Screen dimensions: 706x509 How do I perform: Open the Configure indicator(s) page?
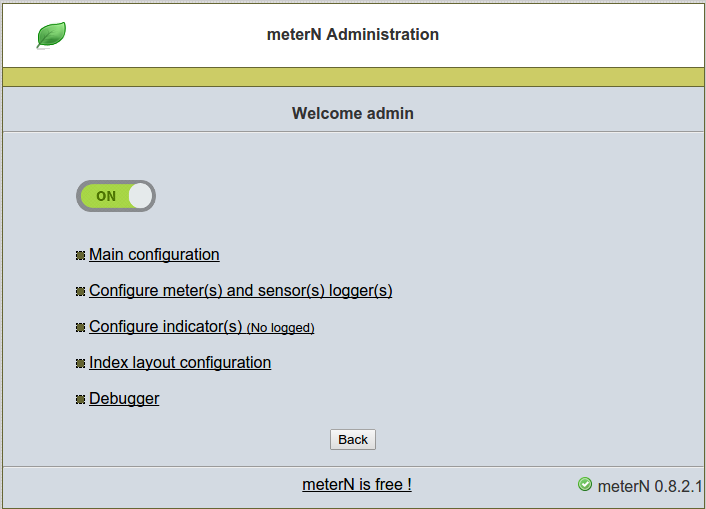pos(165,327)
